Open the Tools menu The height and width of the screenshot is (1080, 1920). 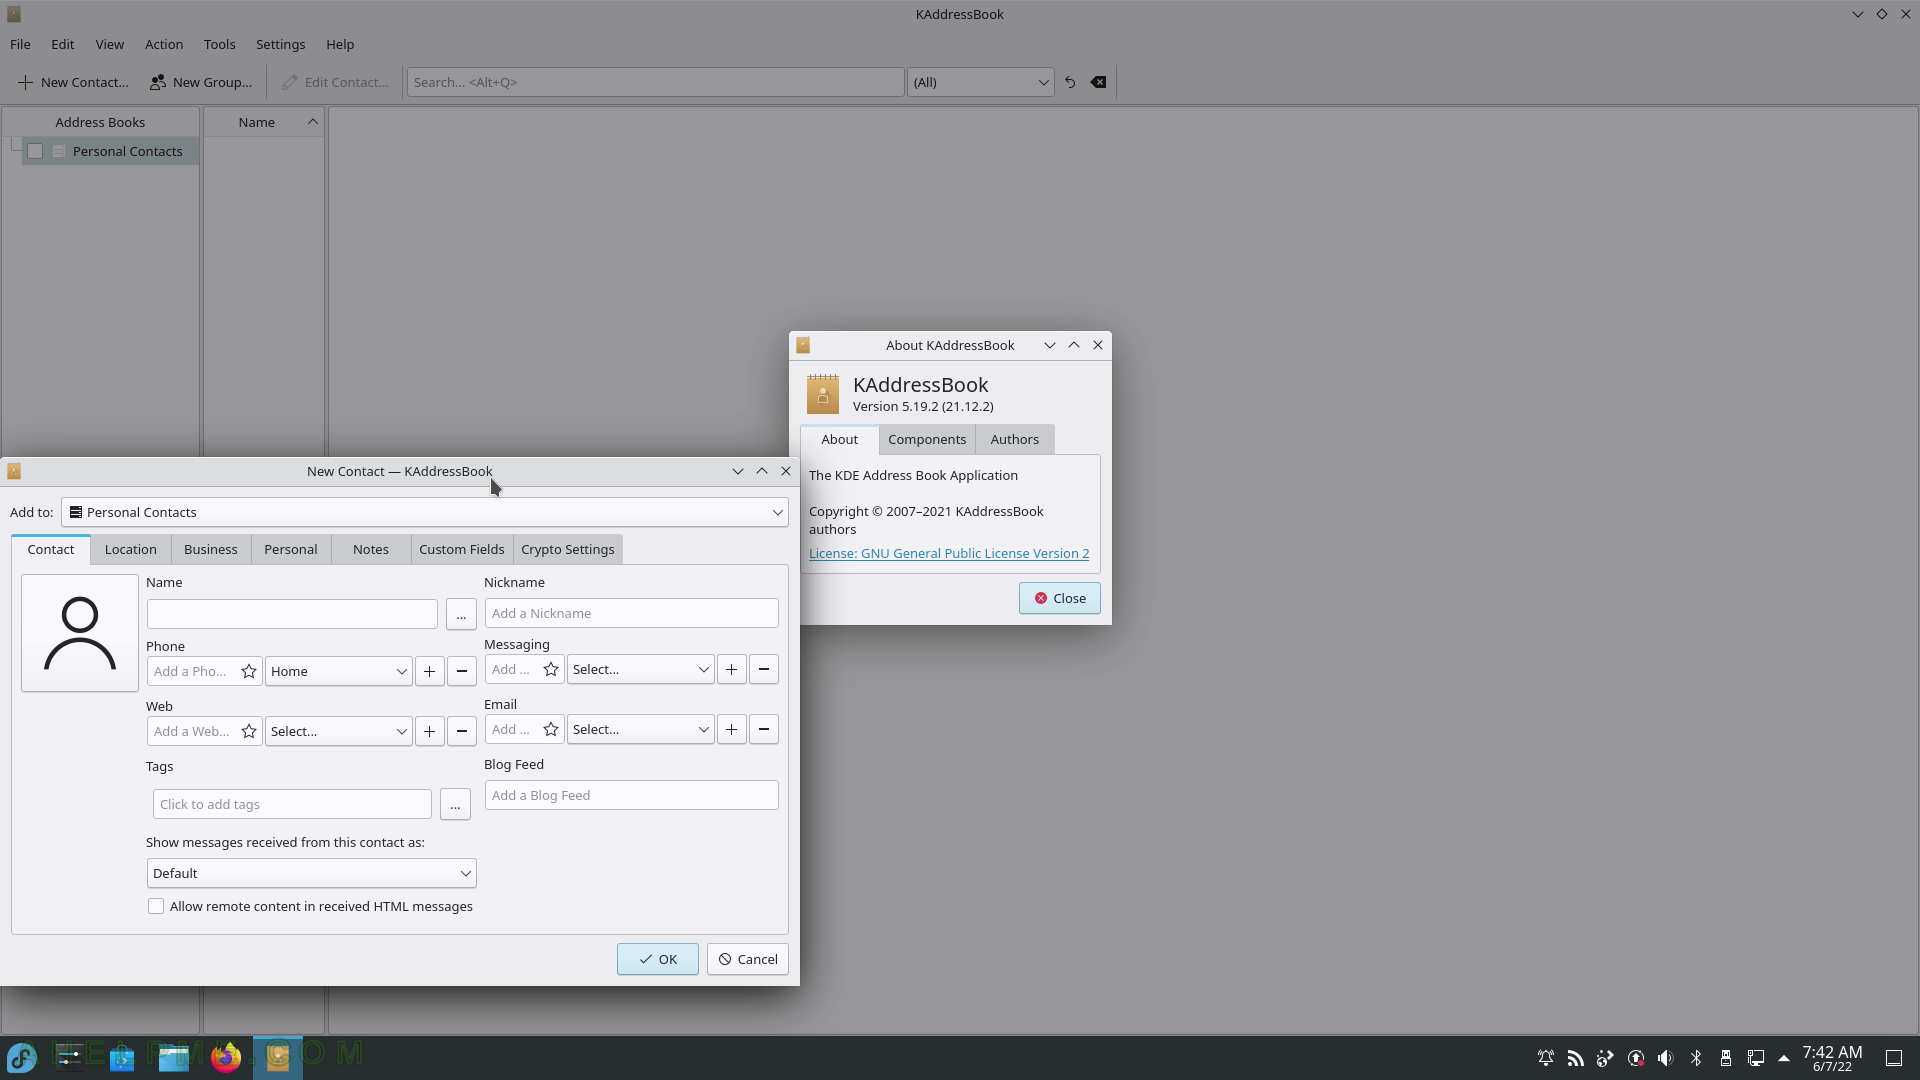coord(219,44)
